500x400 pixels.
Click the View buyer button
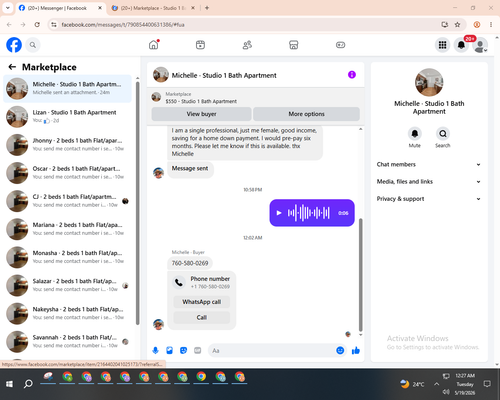201,114
